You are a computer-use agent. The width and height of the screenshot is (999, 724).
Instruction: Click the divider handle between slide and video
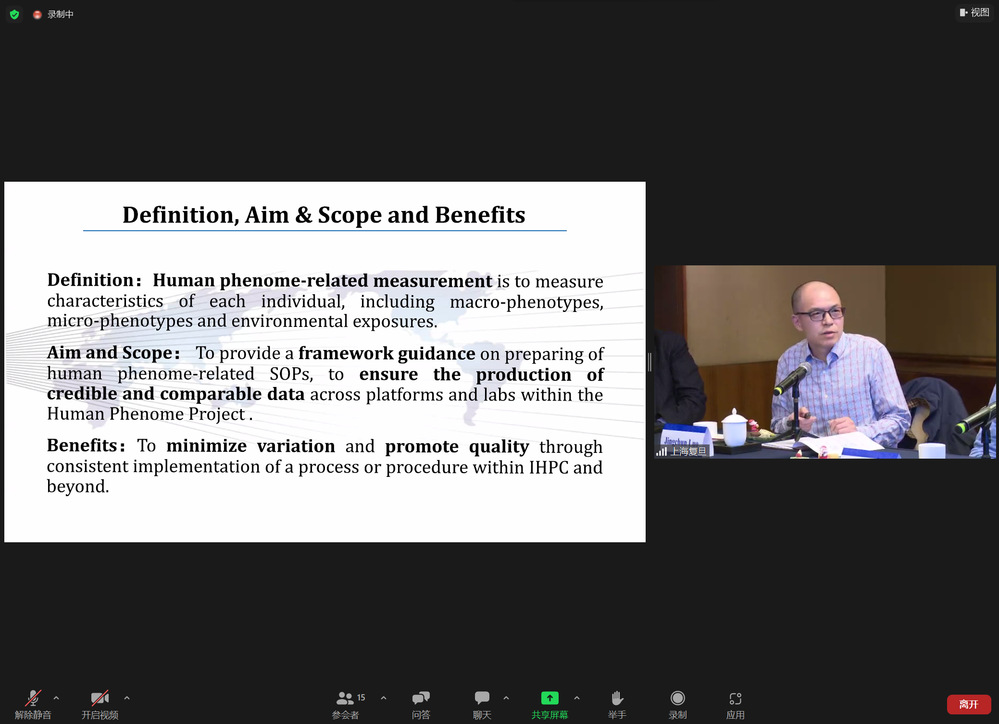pyautogui.click(x=650, y=362)
